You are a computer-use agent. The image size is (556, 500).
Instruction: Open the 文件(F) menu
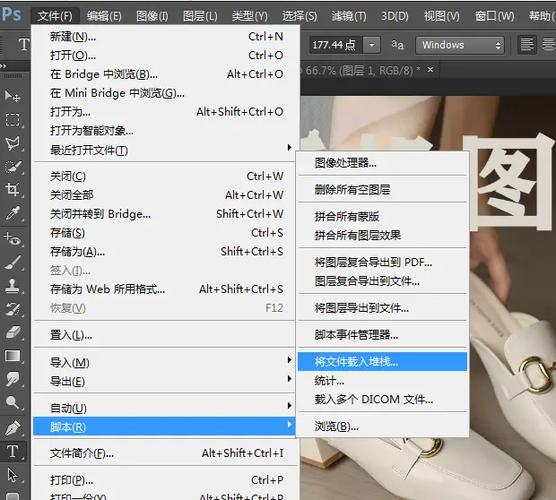coord(55,16)
